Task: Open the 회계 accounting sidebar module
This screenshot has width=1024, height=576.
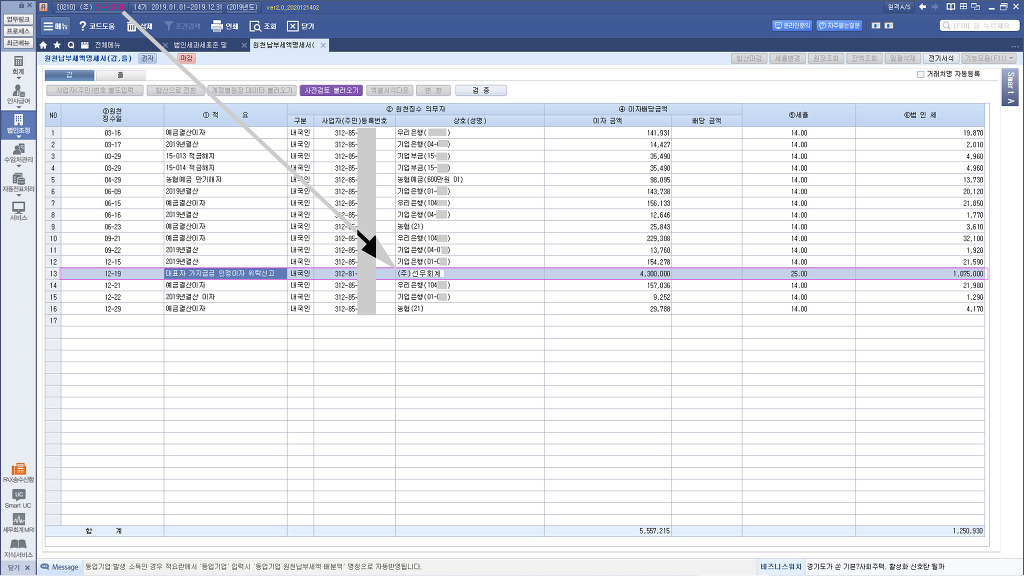Action: click(18, 65)
